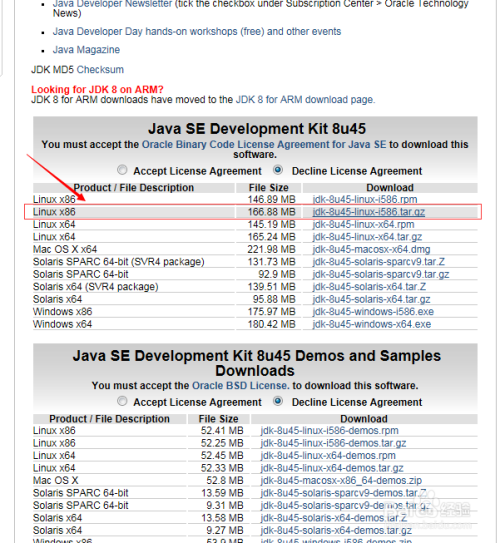The image size is (500, 543).
Task: Download jdk-8u45-solaris-x64.tar.Z
Action: [x=369, y=287]
